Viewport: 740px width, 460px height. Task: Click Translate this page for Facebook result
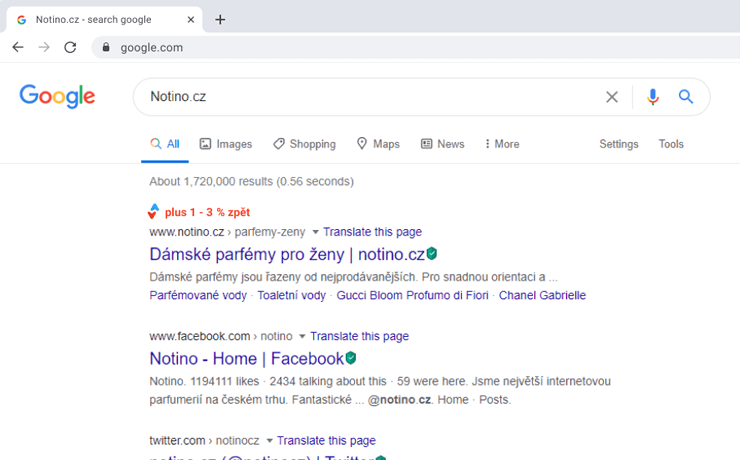359,336
